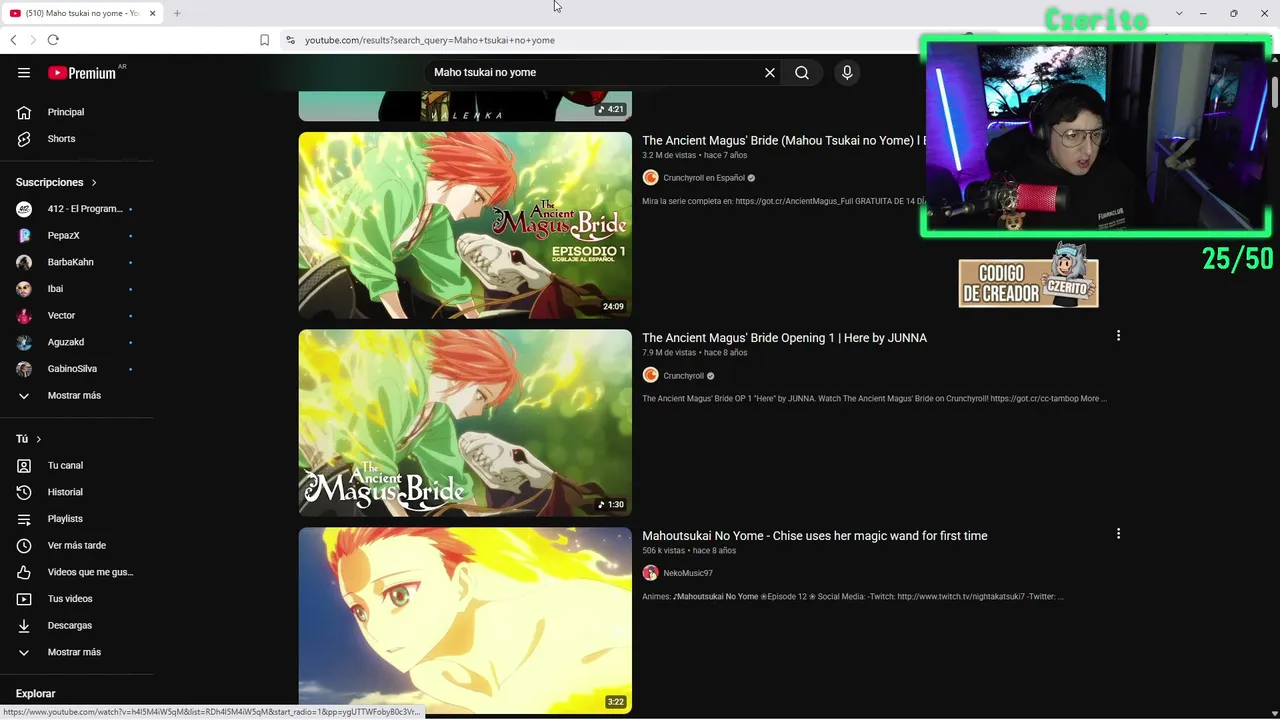This screenshot has width=1280, height=720.
Task: Expand Suscripciones section chevron
Action: tap(94, 183)
